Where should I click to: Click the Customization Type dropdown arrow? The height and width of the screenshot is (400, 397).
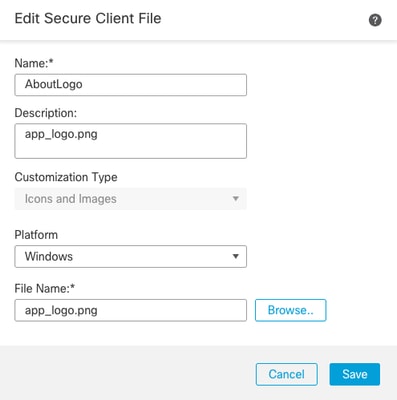click(236, 199)
